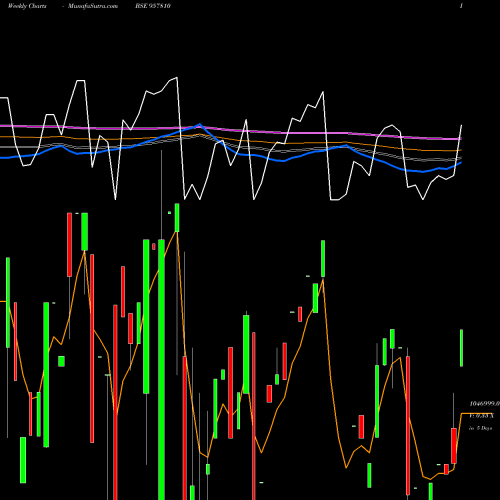Click the "Weekly Charts" title text
The width and height of the screenshot is (500, 500).
pyautogui.click(x=27, y=6)
